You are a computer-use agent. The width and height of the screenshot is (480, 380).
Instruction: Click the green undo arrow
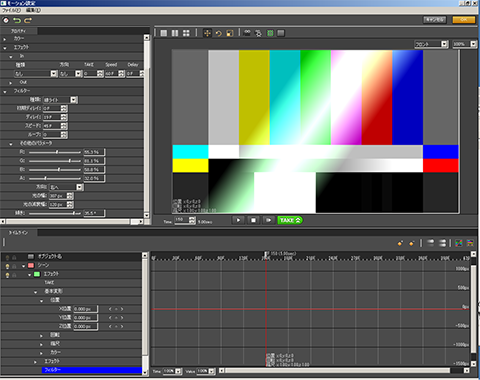pyautogui.click(x=17, y=20)
